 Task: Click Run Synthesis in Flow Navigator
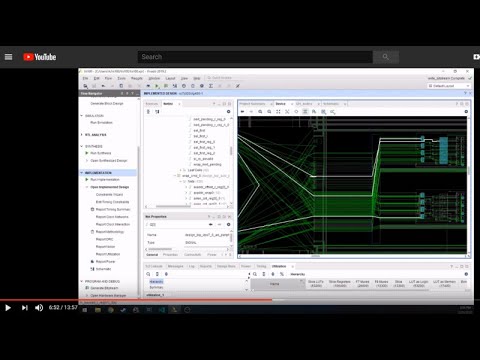click(101, 153)
